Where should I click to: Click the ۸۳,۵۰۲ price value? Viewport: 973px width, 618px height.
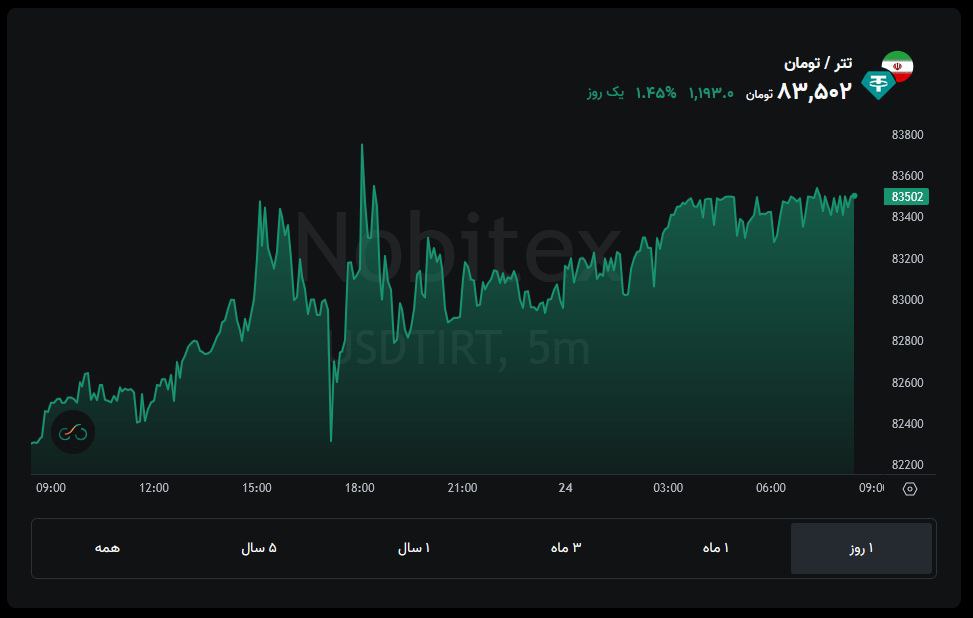click(x=814, y=92)
